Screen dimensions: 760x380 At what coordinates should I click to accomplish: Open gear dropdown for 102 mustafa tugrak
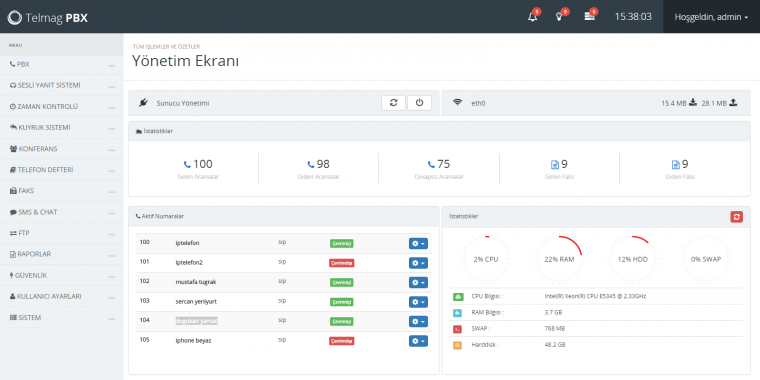[x=418, y=283]
